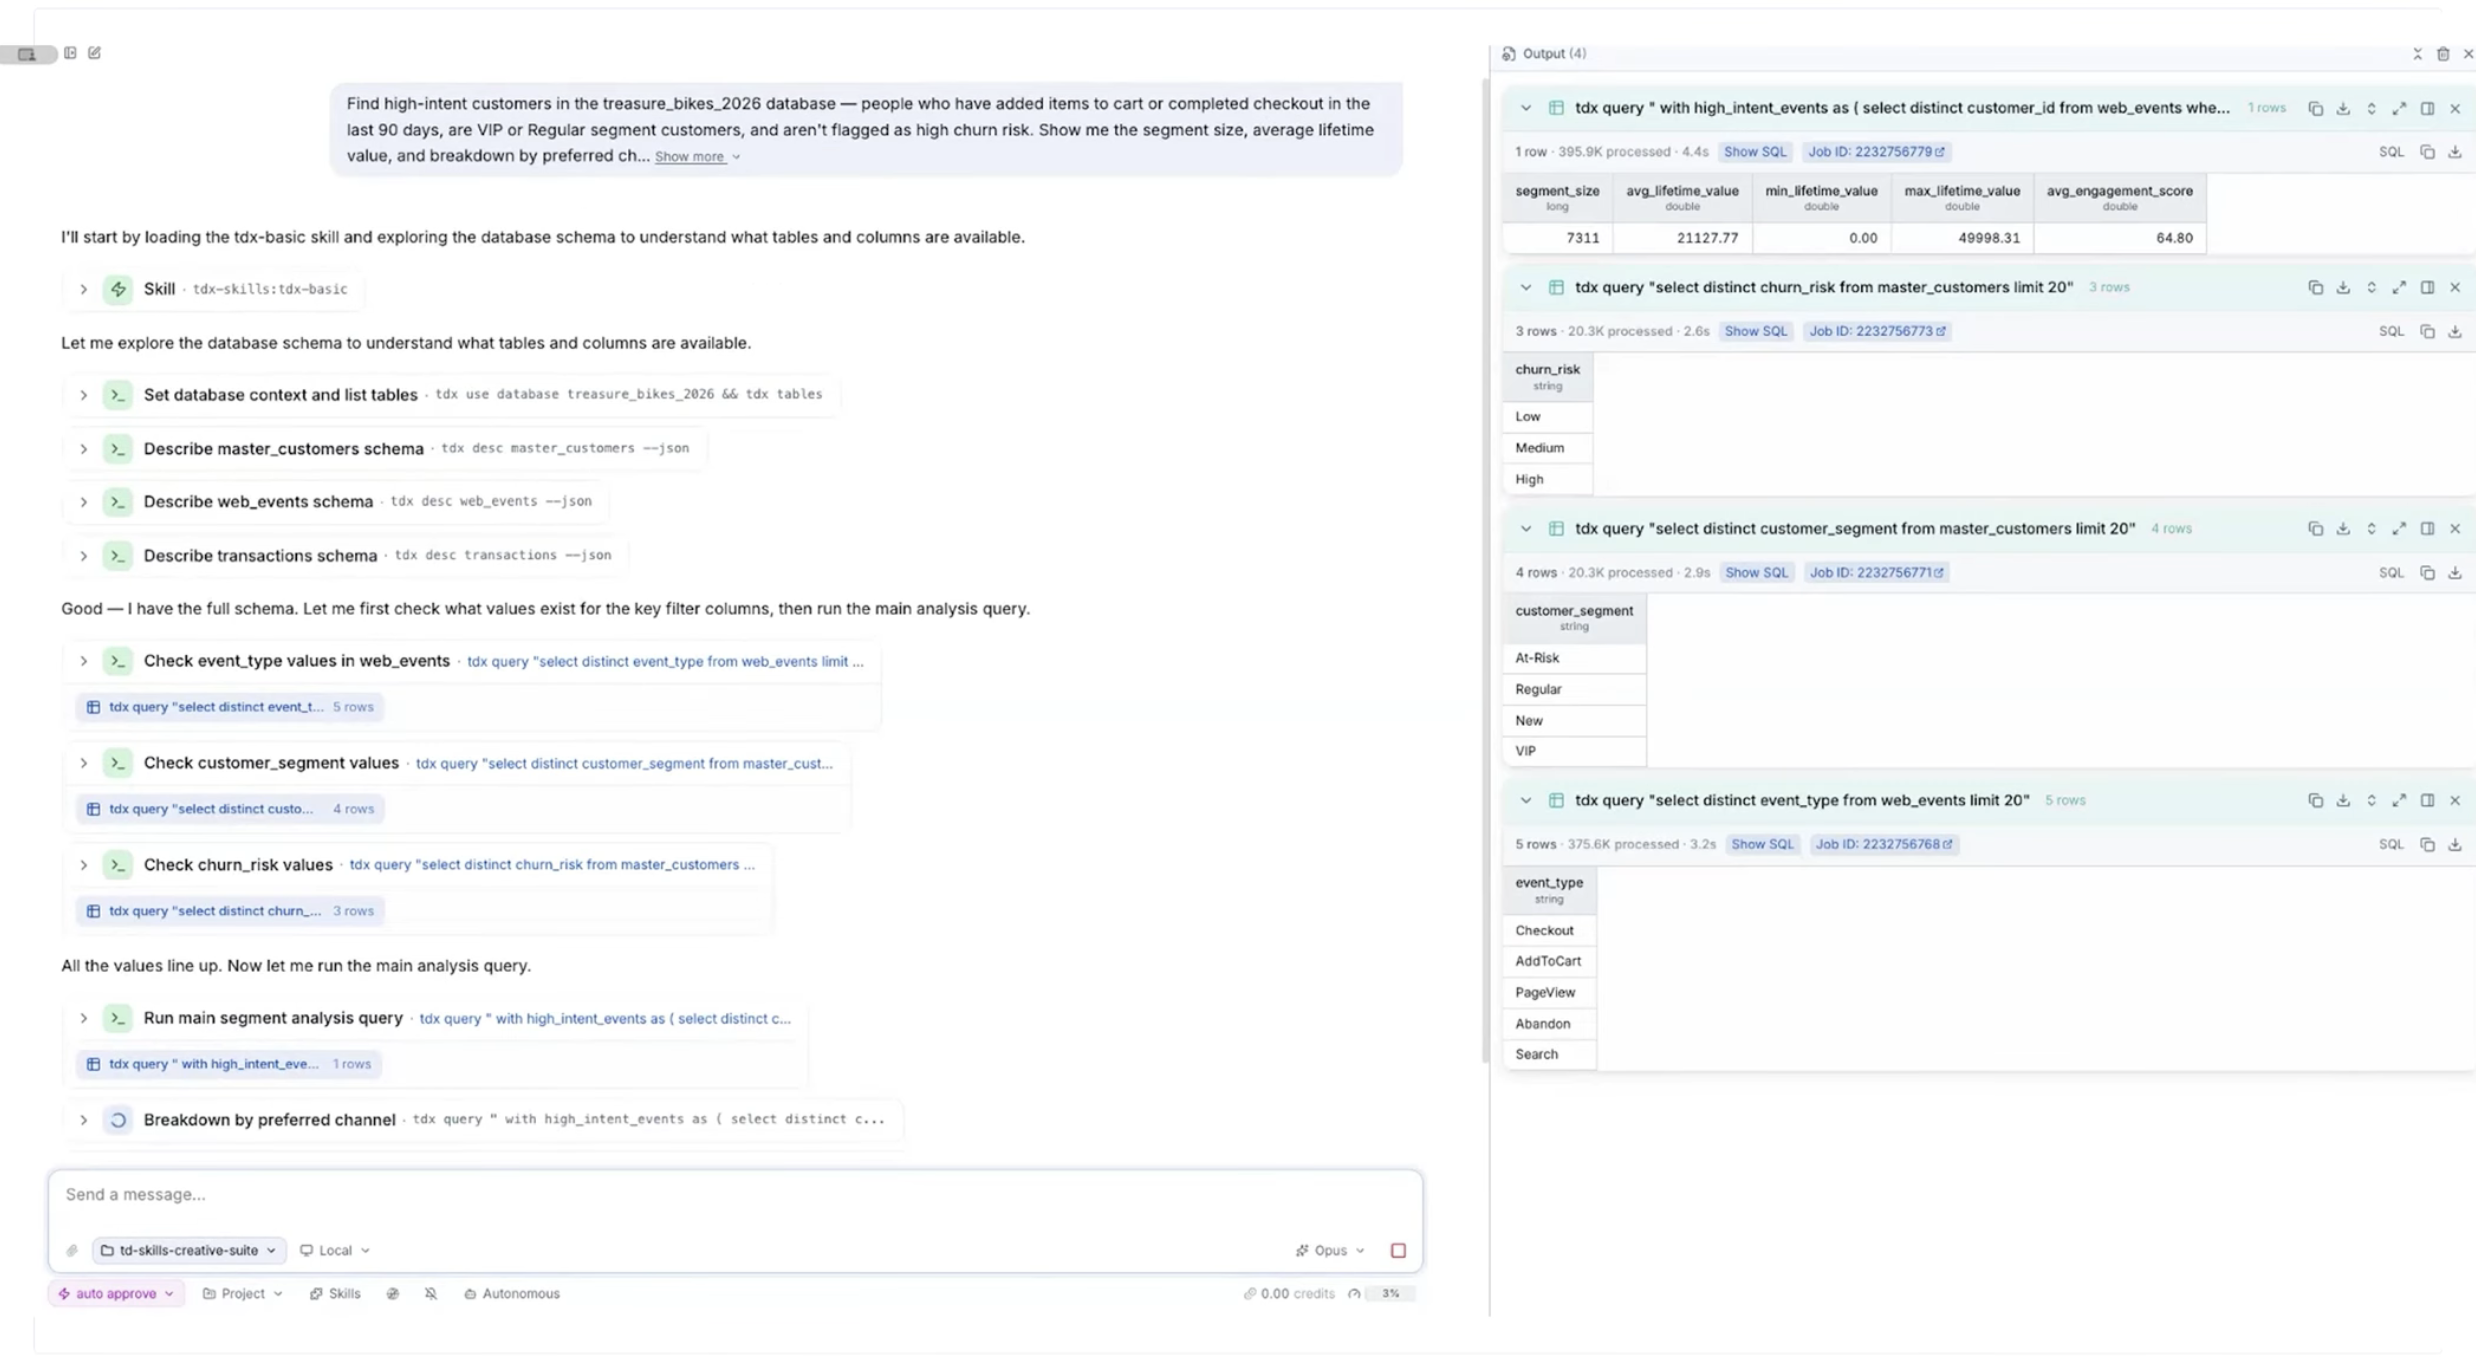Viewport: 2476px width, 1364px height.
Task: Open the Local environment dropdown
Action: 335,1250
